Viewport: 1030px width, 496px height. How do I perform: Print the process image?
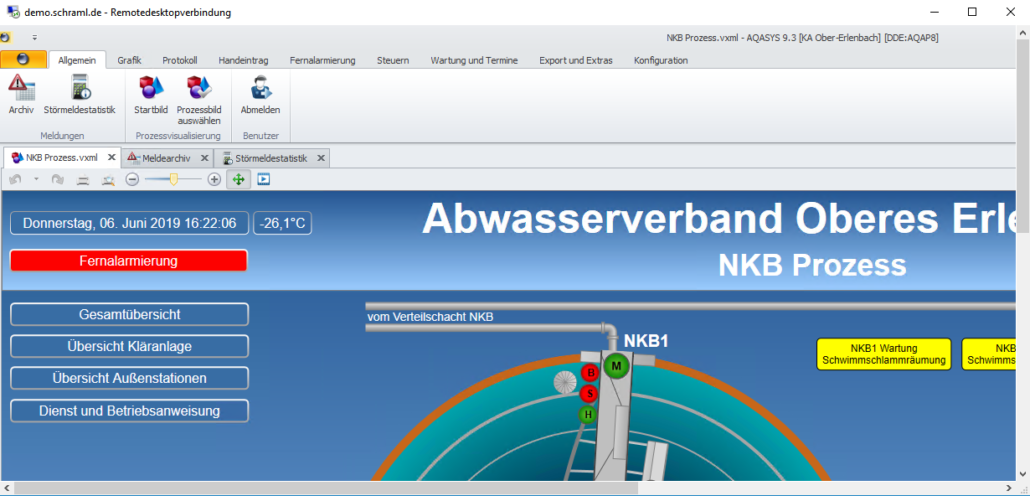tap(83, 179)
